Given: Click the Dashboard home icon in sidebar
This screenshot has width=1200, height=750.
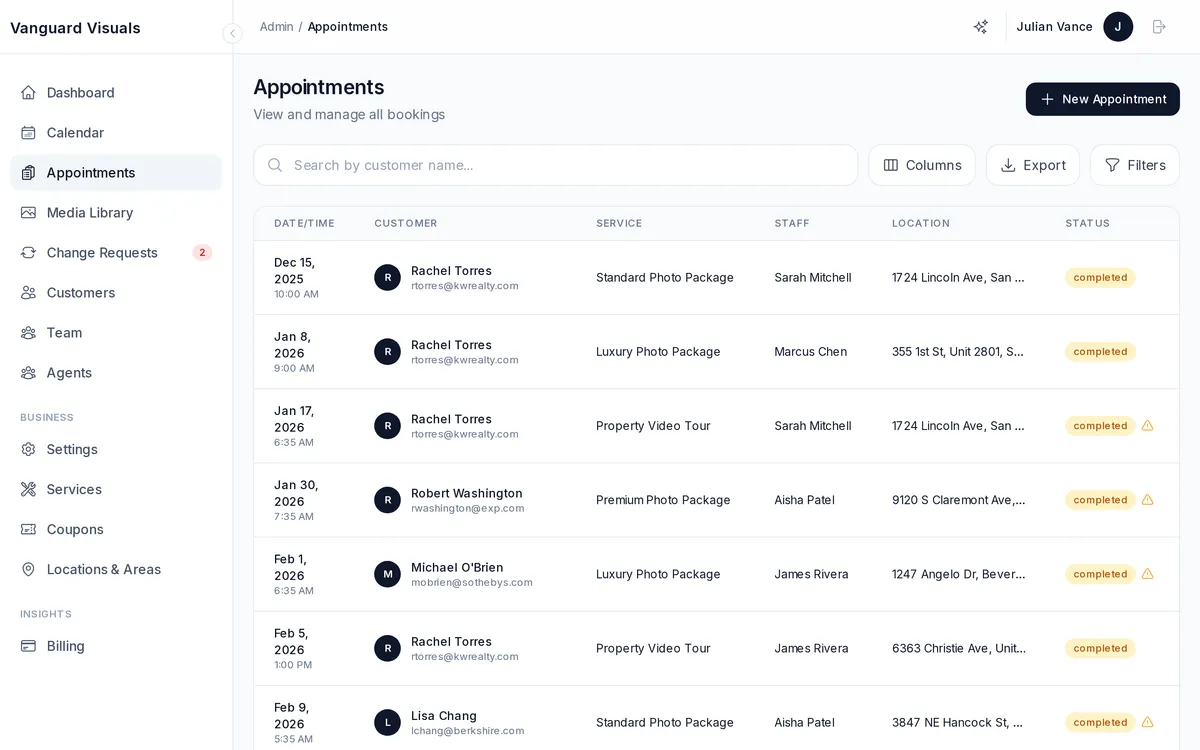Looking at the screenshot, I should pyautogui.click(x=29, y=93).
